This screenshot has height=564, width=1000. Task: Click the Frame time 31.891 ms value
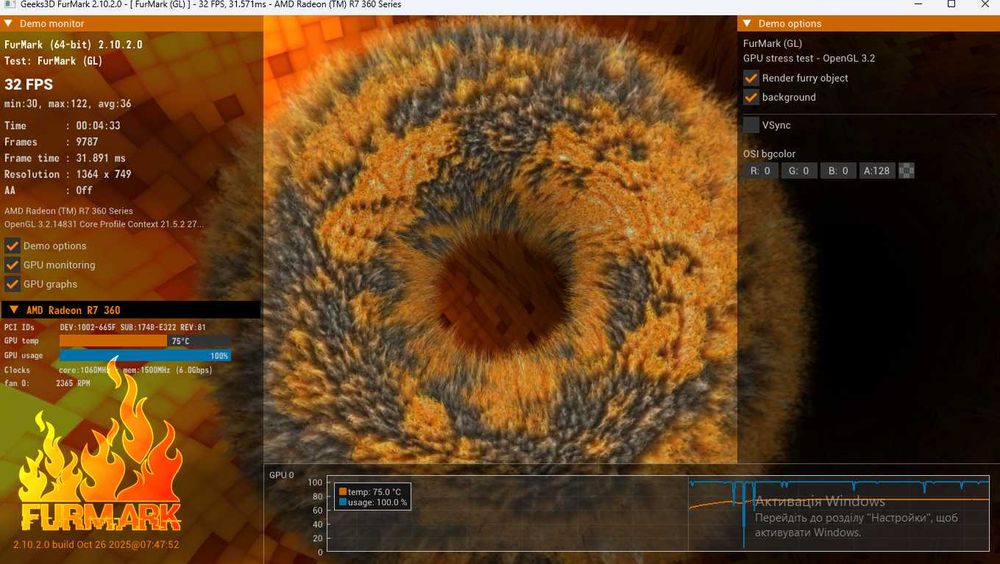point(101,158)
